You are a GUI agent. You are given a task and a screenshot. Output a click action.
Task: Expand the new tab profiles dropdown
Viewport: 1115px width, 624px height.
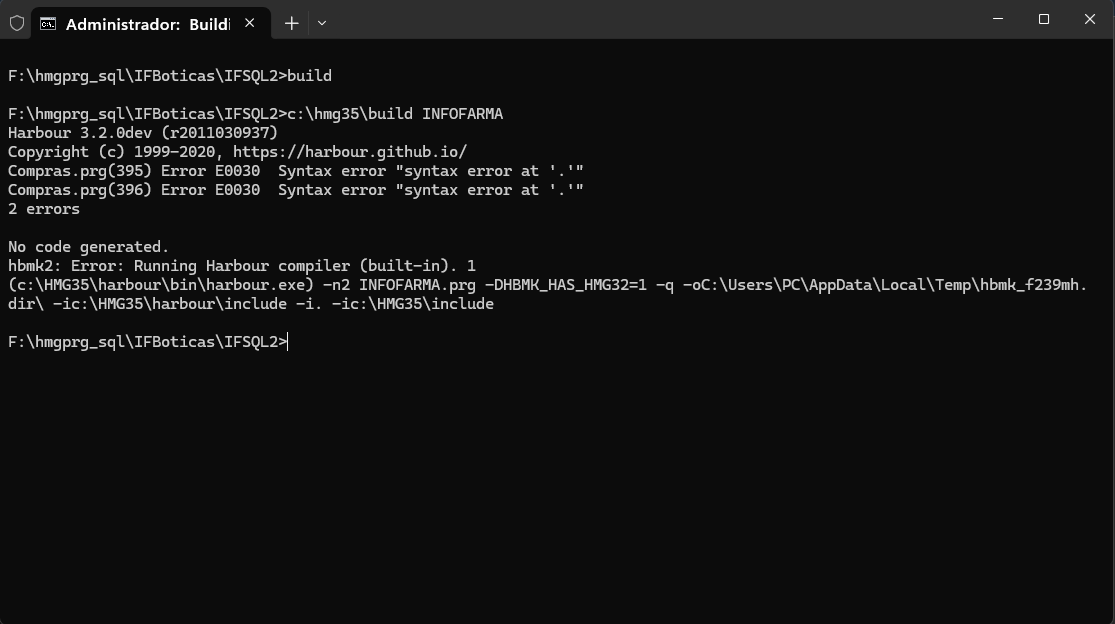pyautogui.click(x=322, y=23)
